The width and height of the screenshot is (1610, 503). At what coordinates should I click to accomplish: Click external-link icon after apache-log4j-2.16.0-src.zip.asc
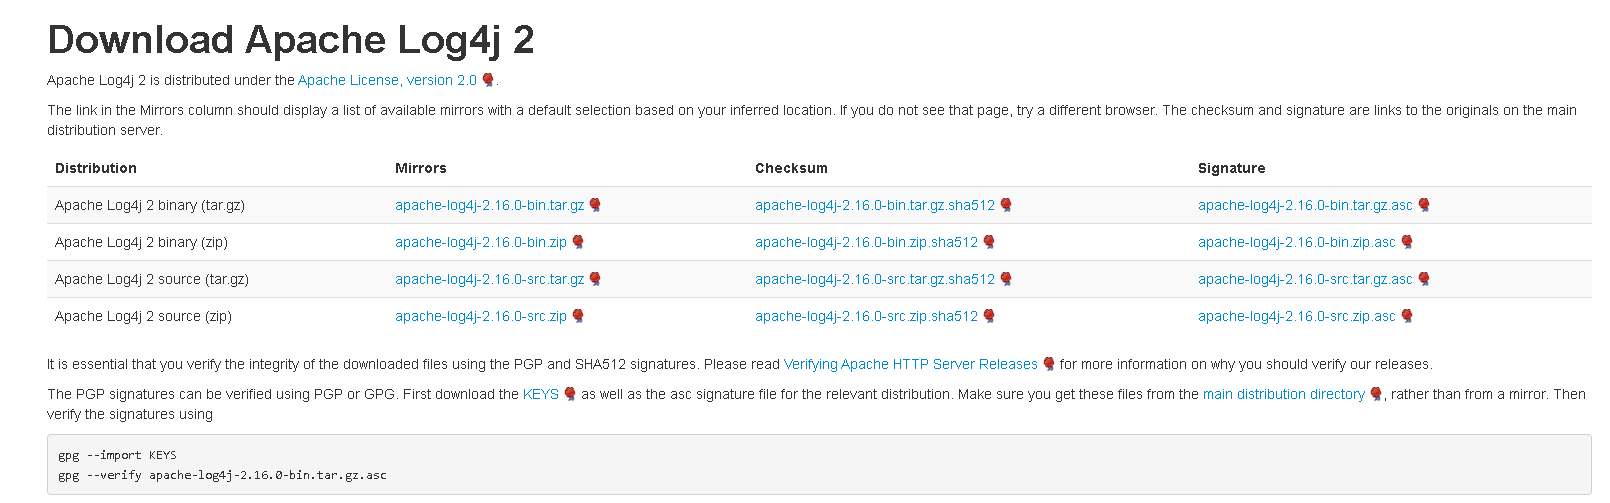(1407, 316)
